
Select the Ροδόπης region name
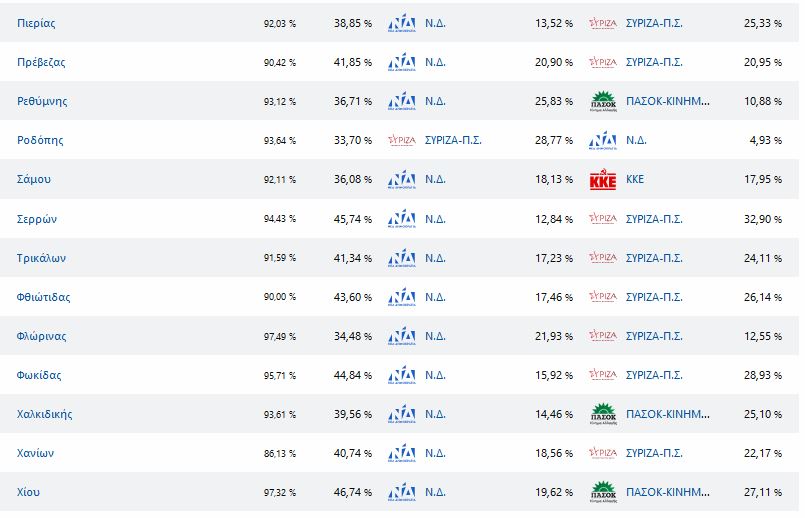pyautogui.click(x=40, y=140)
